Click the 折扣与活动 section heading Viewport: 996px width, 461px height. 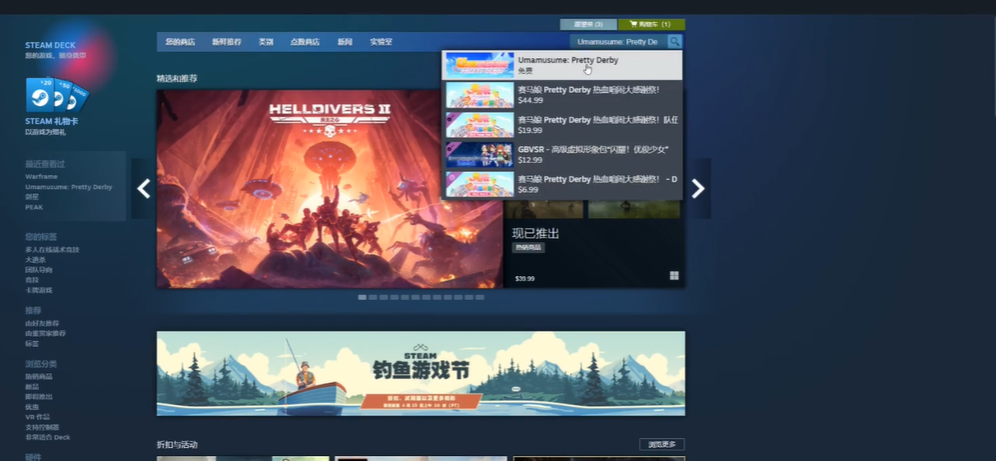(177, 444)
